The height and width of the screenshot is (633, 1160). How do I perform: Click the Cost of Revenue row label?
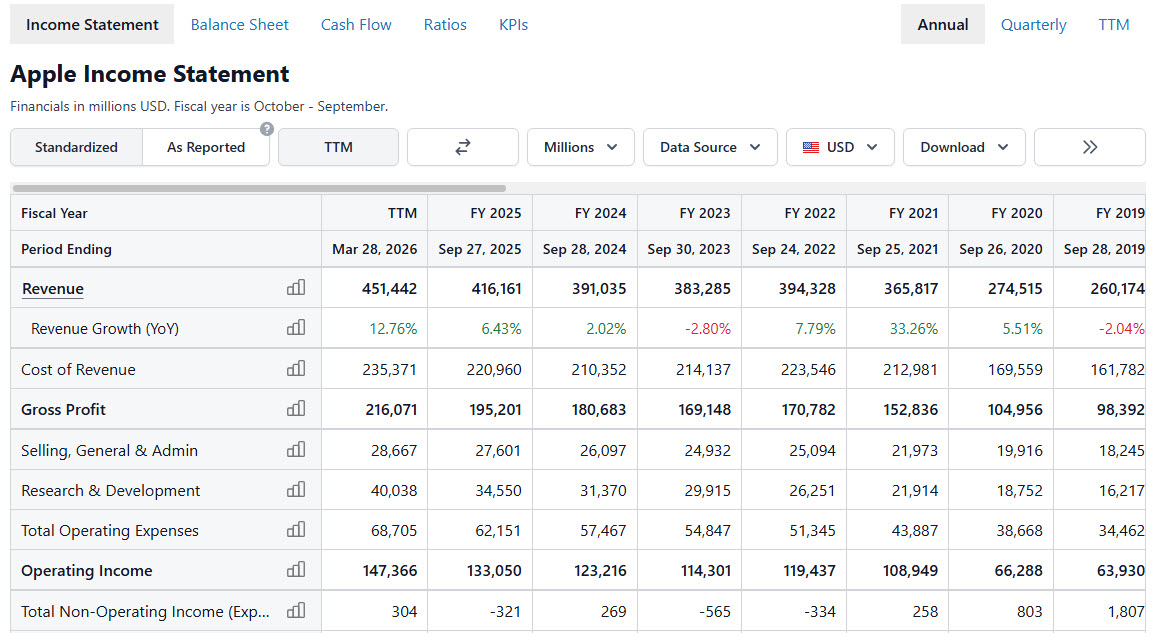click(x=78, y=369)
